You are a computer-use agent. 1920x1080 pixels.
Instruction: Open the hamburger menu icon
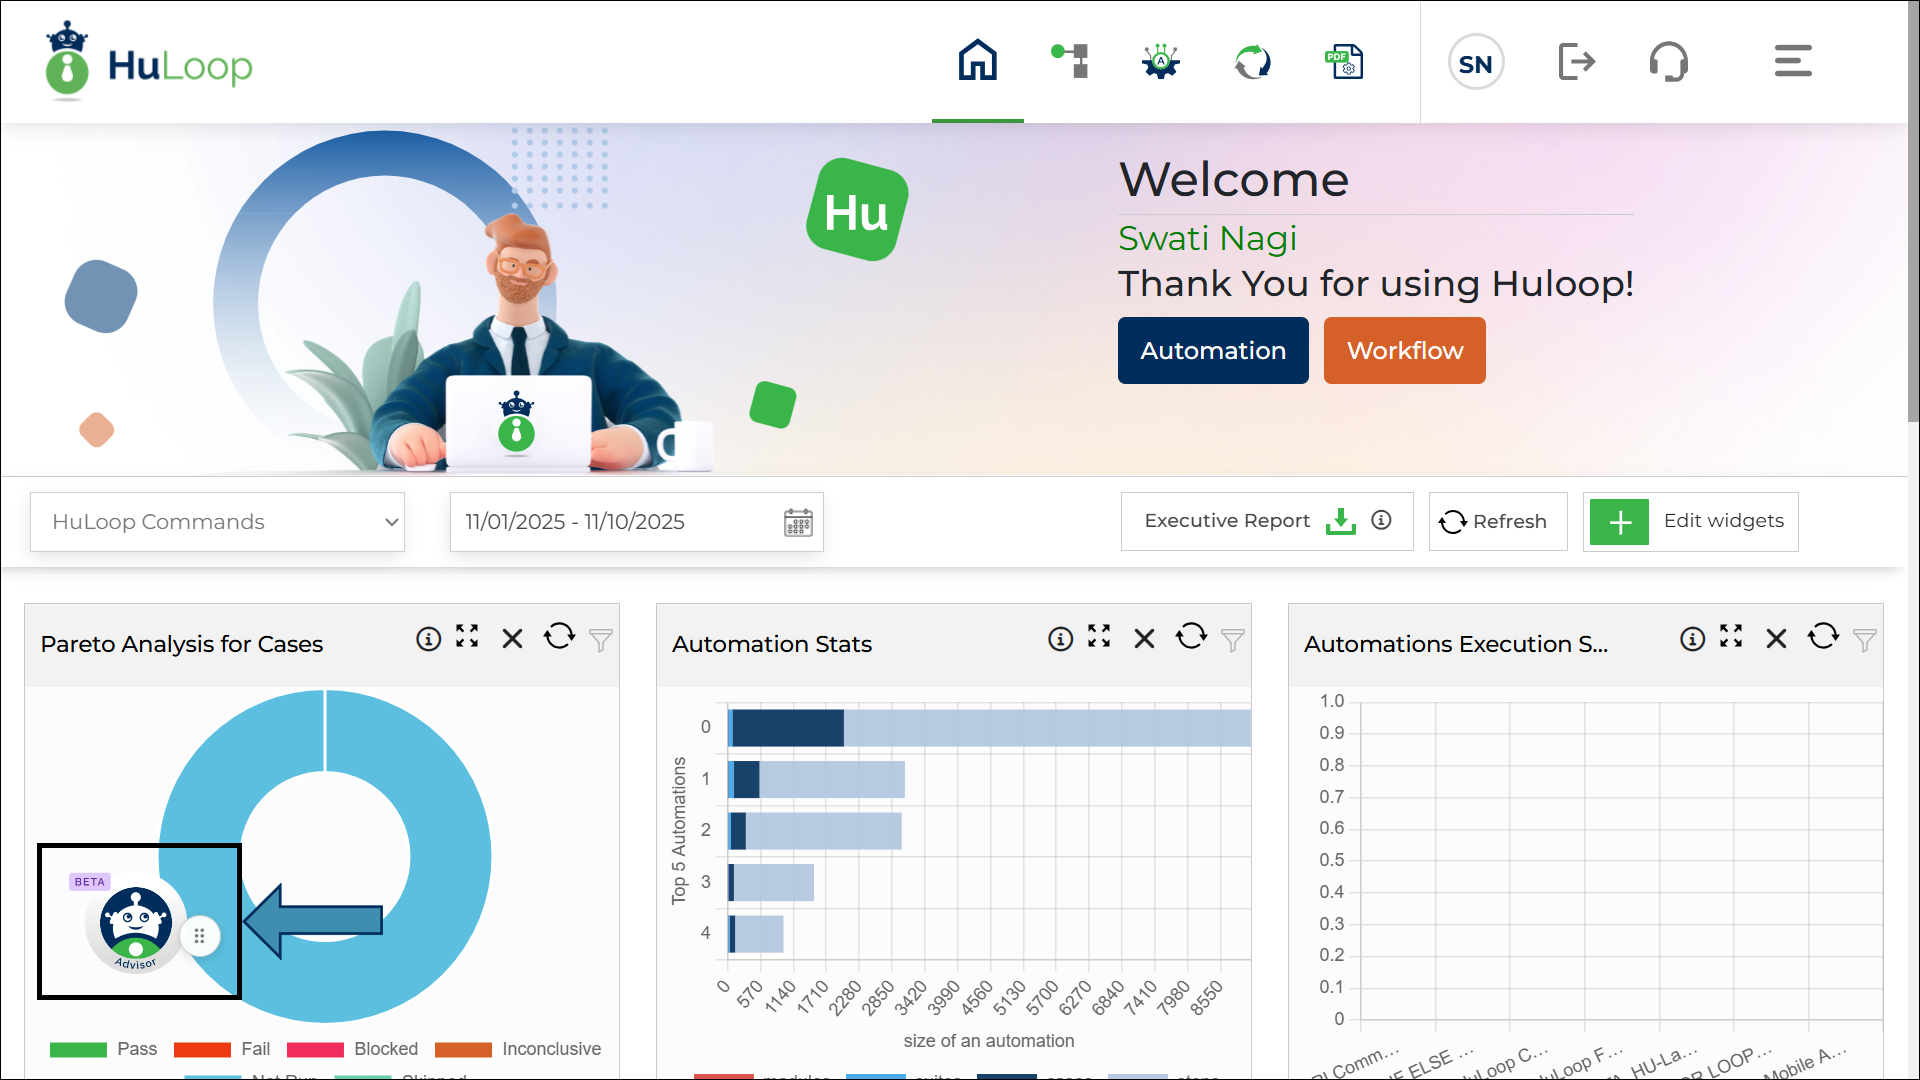1793,61
